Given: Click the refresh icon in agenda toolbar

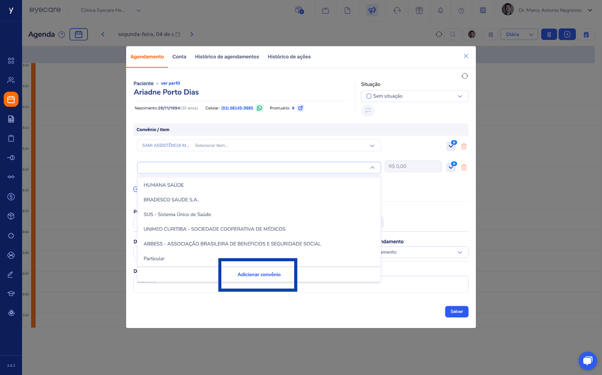Looking at the screenshot, I should (x=439, y=35).
